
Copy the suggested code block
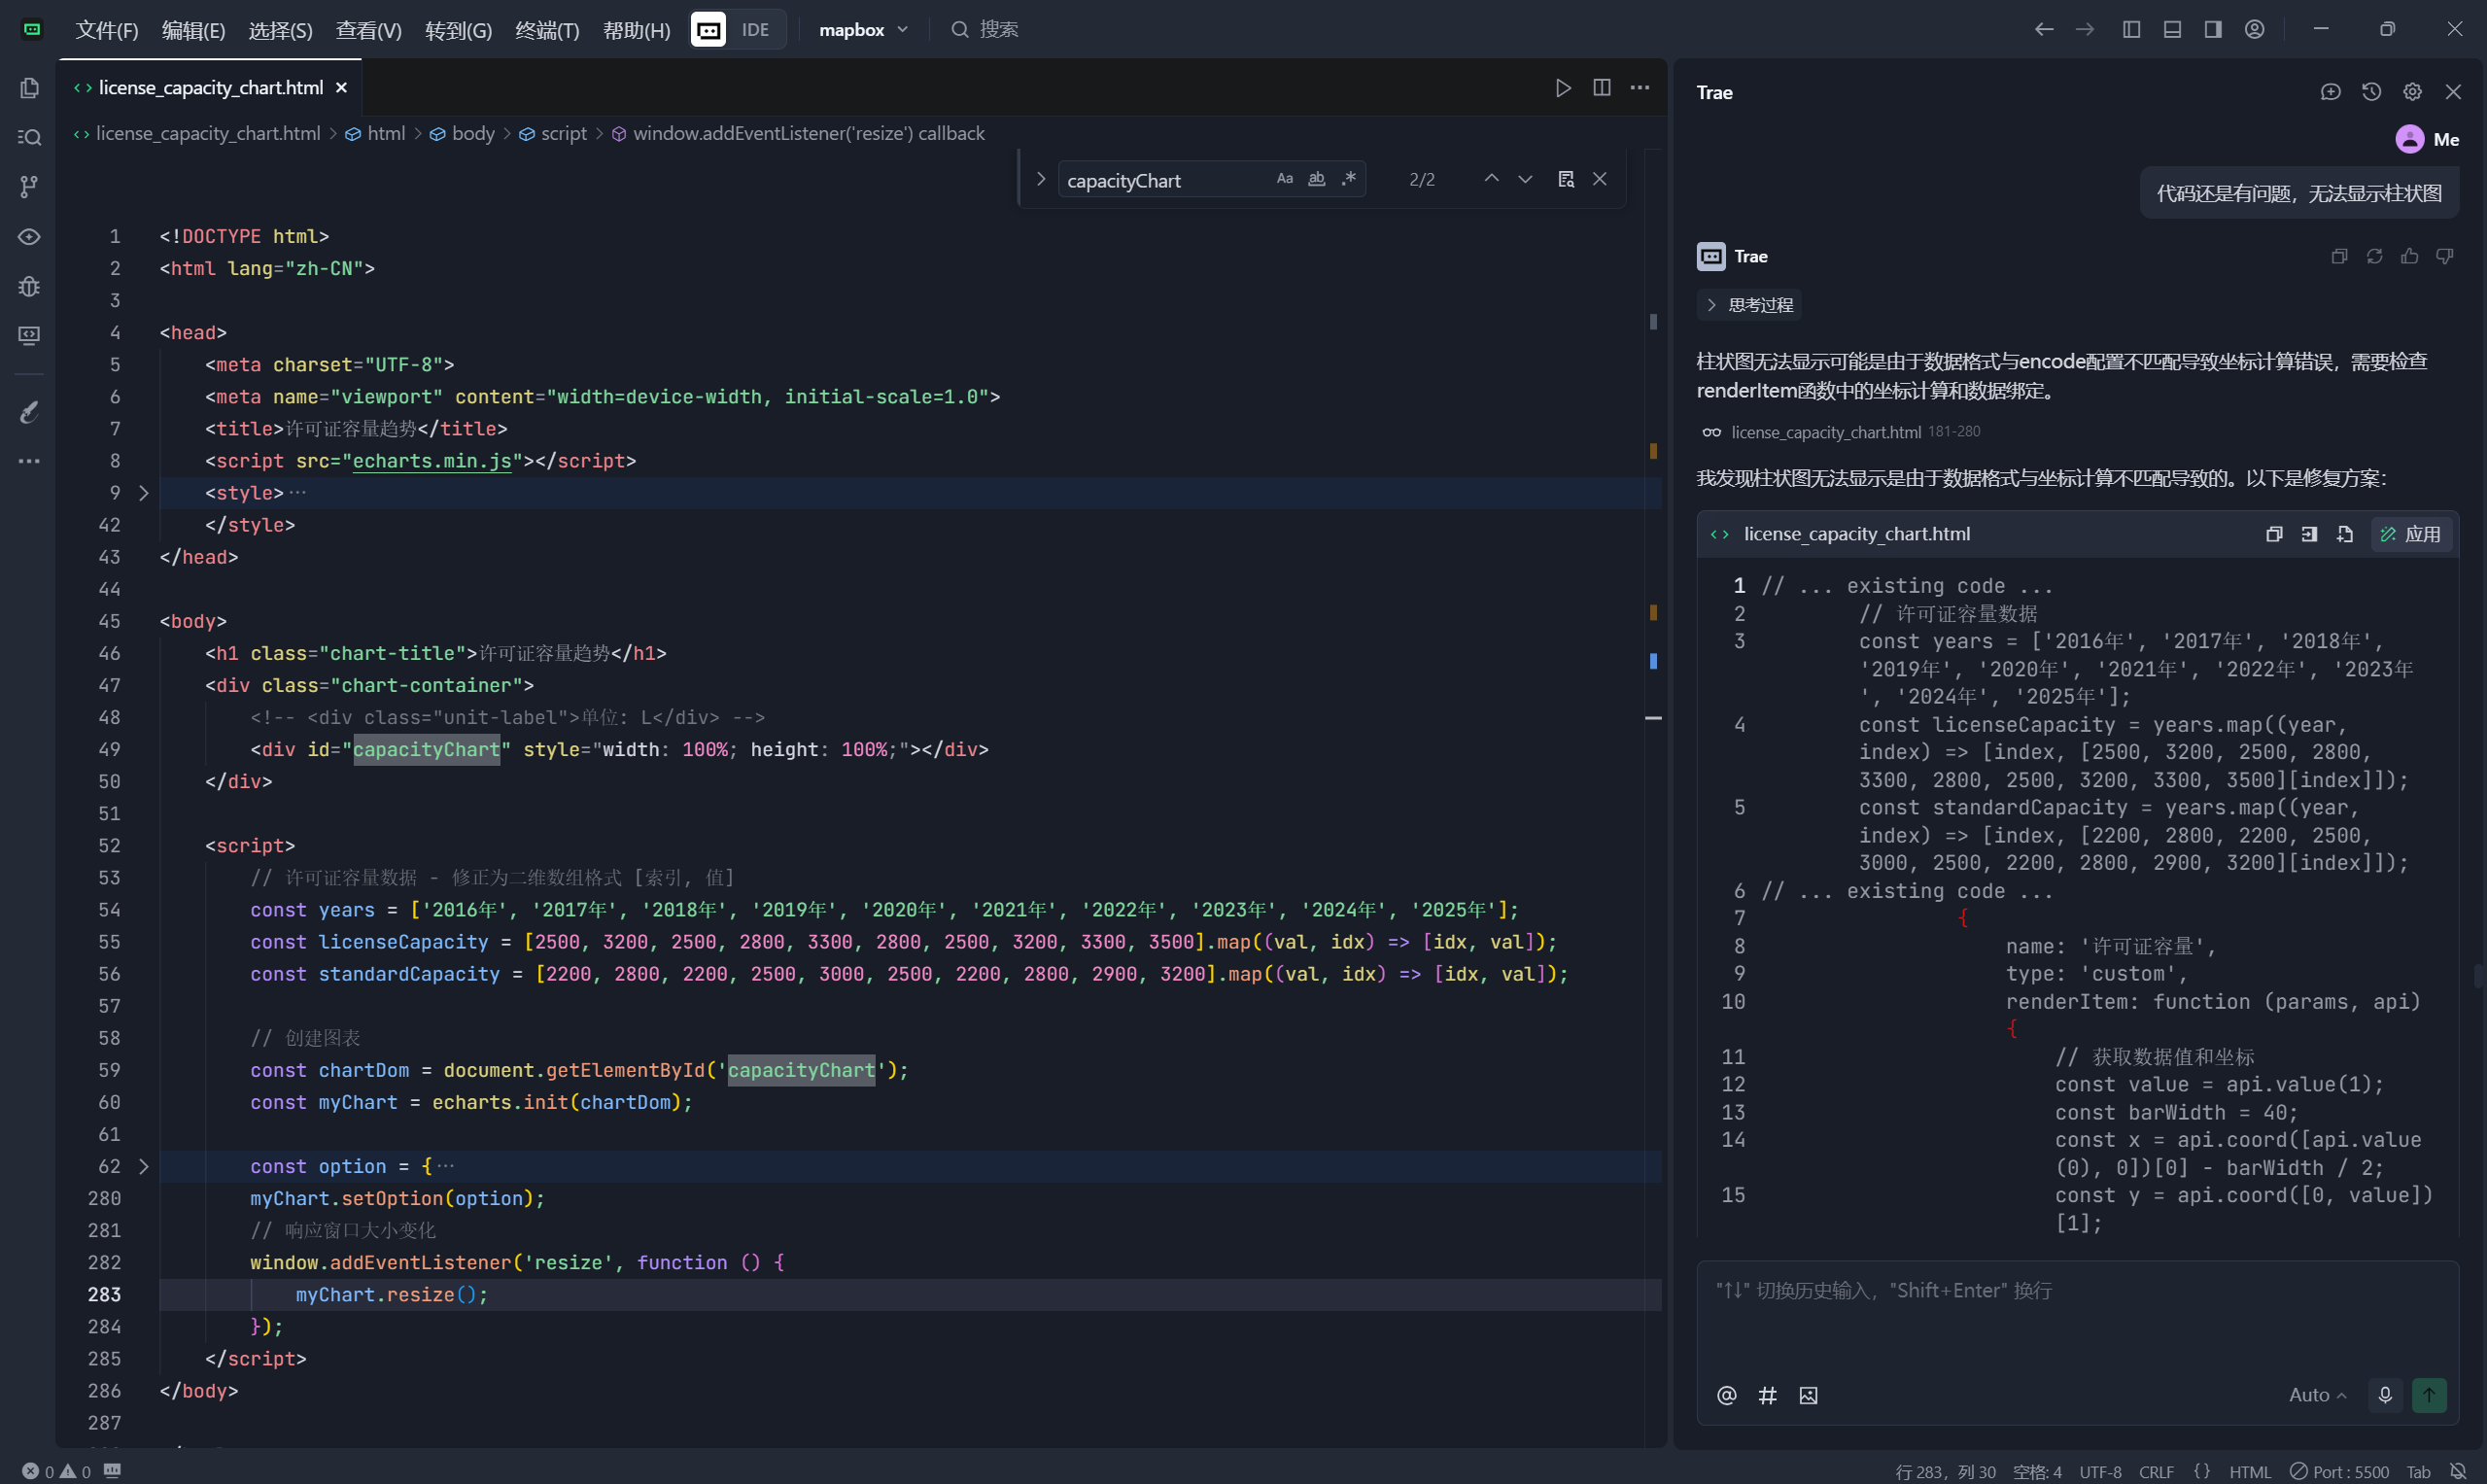coord(2274,534)
